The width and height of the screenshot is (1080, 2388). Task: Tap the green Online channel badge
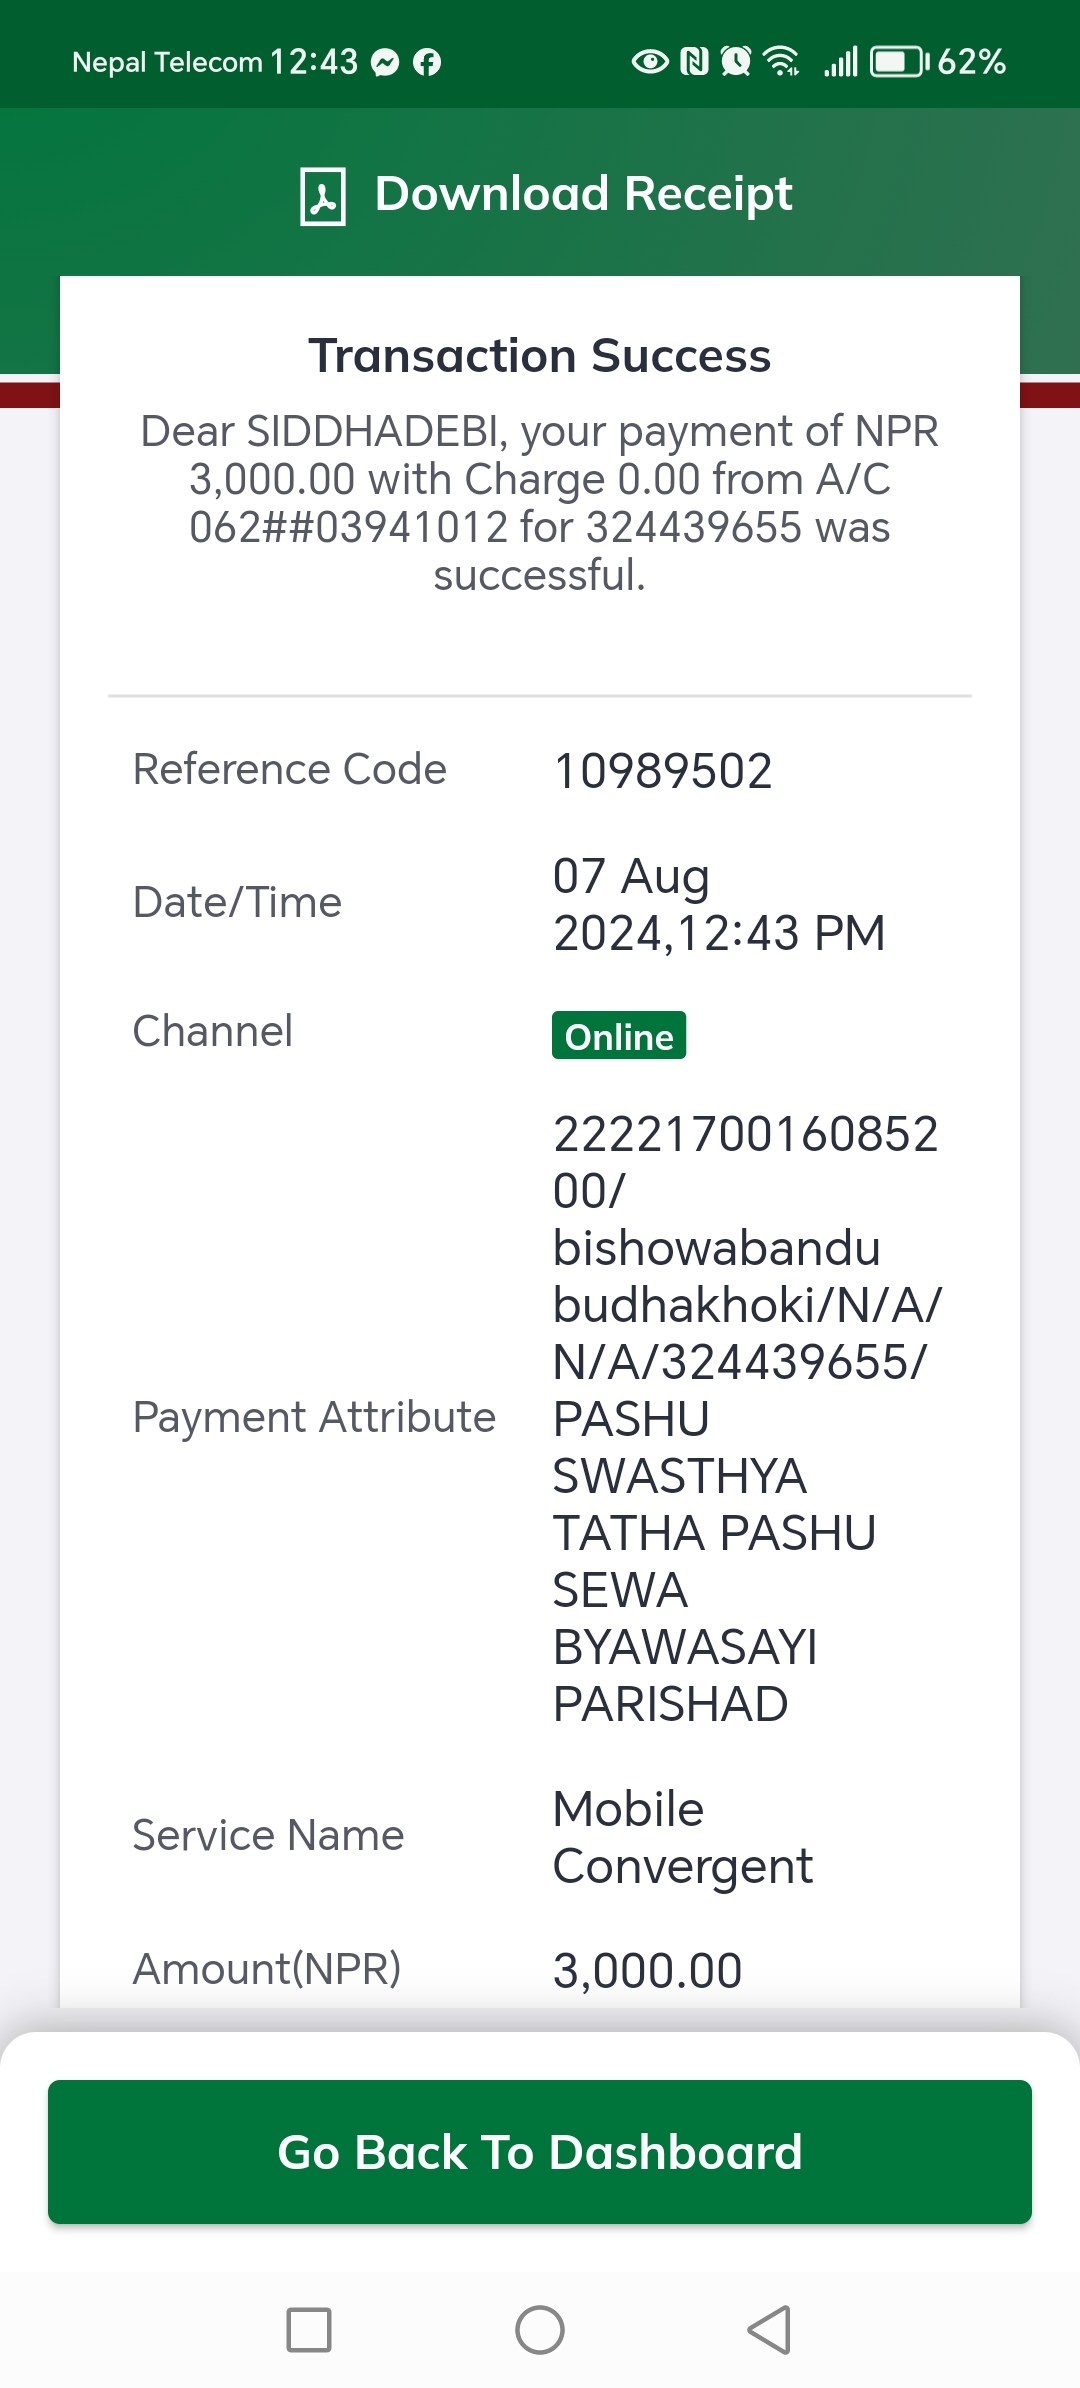tap(619, 1036)
